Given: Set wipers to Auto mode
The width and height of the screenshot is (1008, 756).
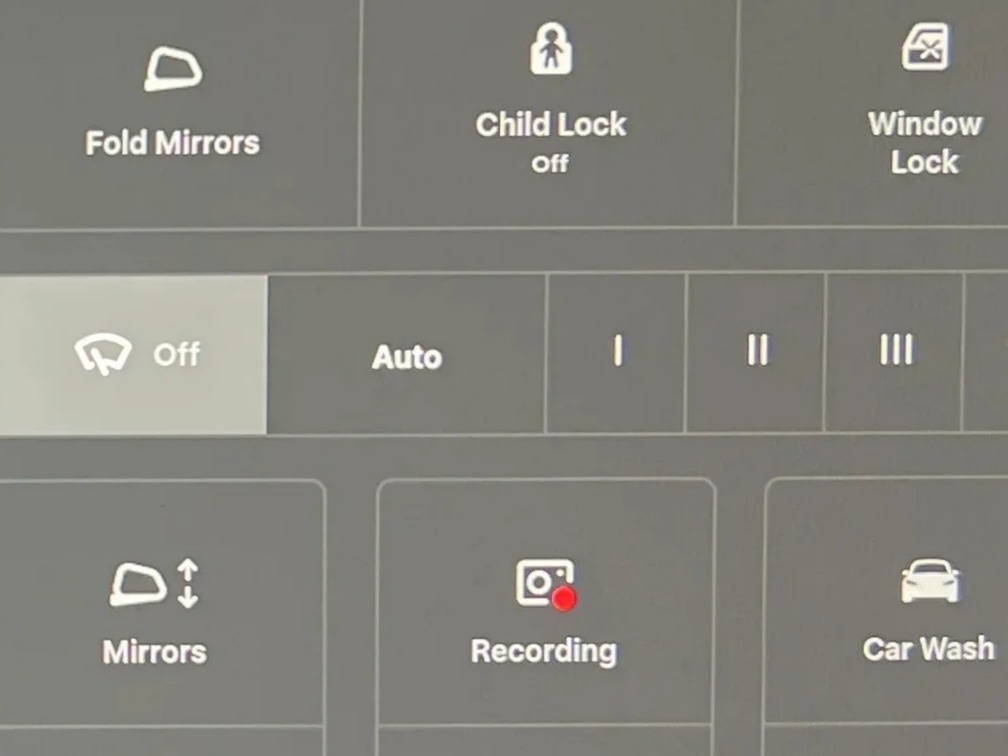Looking at the screenshot, I should (x=407, y=356).
